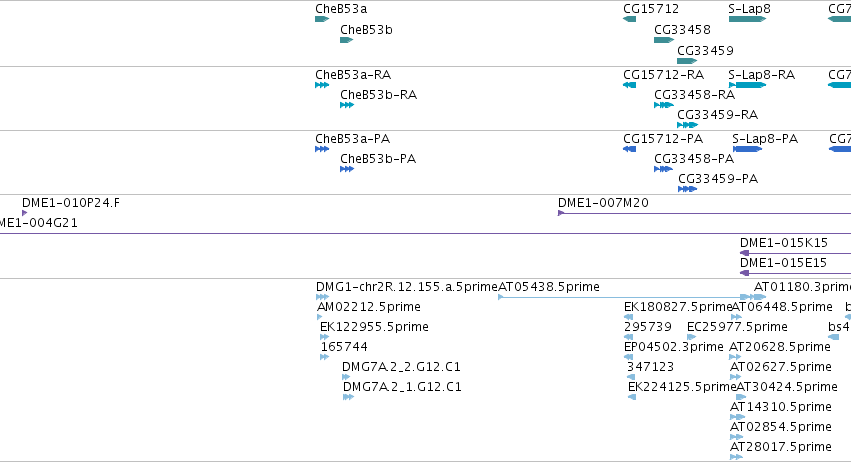This screenshot has width=851, height=462.
Task: Click the DMG7A.2_2.G12.C1 EST arrow
Action: pyautogui.click(x=346, y=377)
